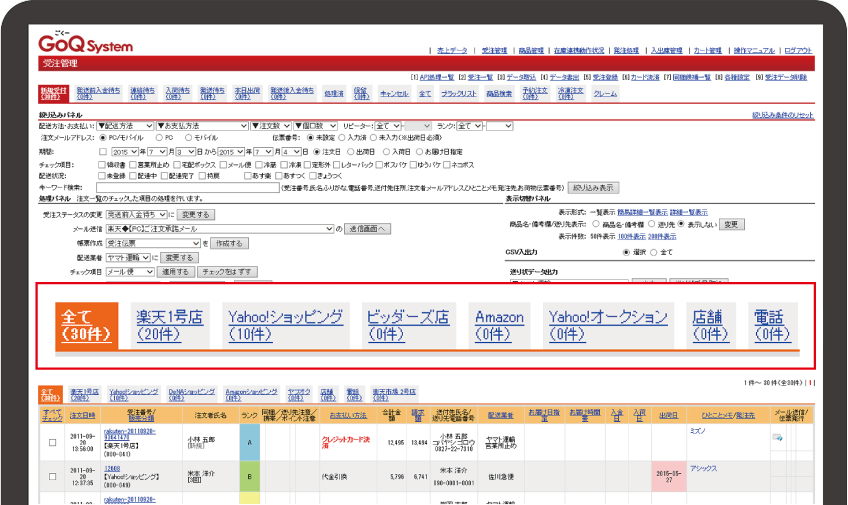Tick the checkbox for 米本 洋介 order row

[x=52, y=476]
